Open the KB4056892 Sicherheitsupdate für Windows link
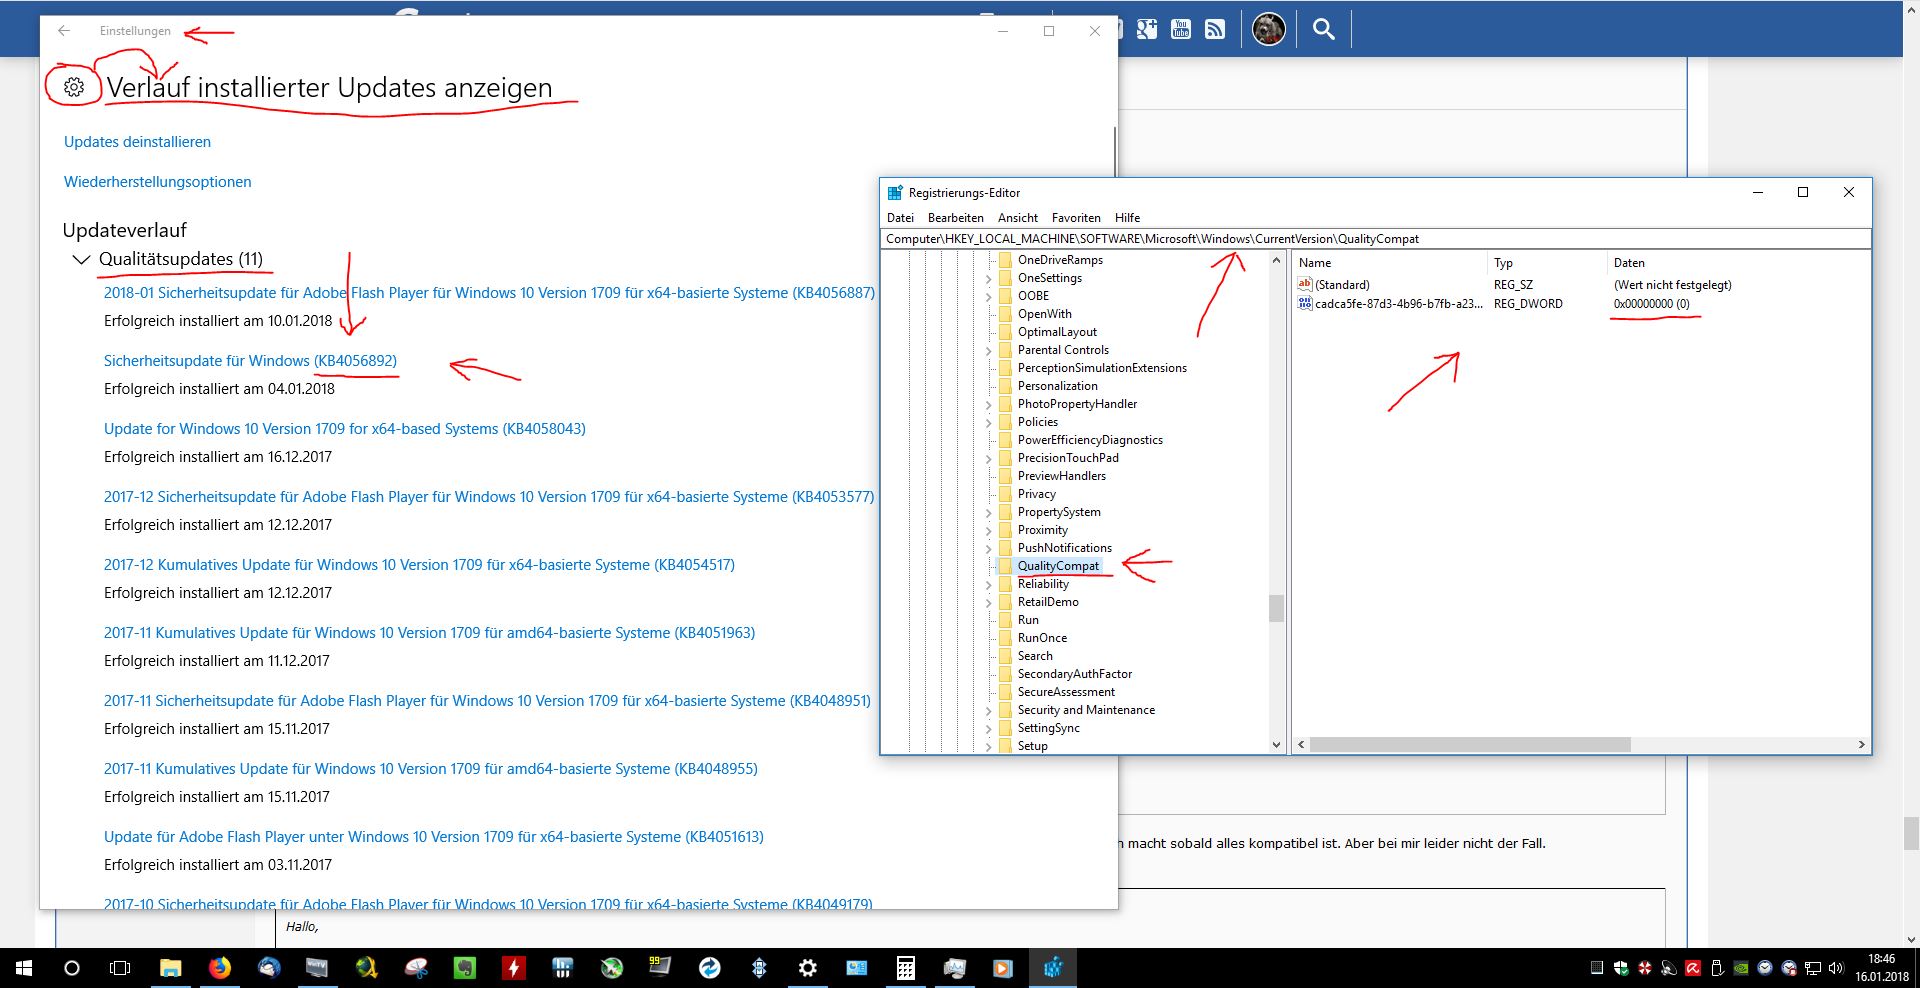The height and width of the screenshot is (988, 1920). pos(250,361)
